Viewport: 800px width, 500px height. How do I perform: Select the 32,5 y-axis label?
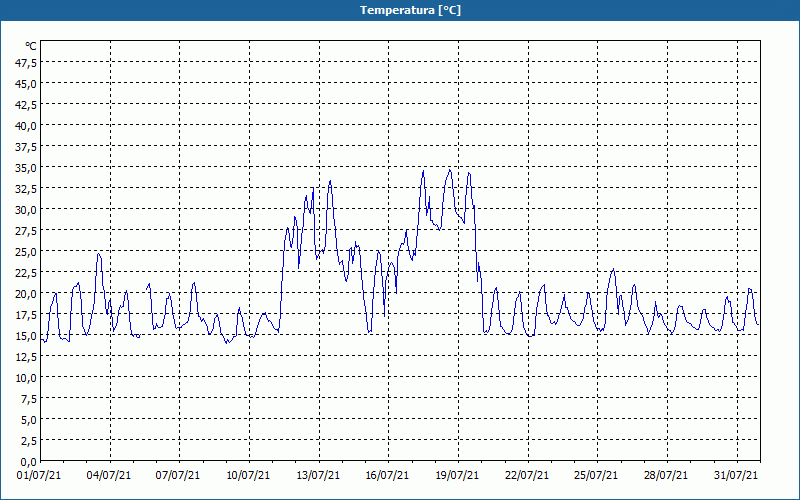[27, 189]
